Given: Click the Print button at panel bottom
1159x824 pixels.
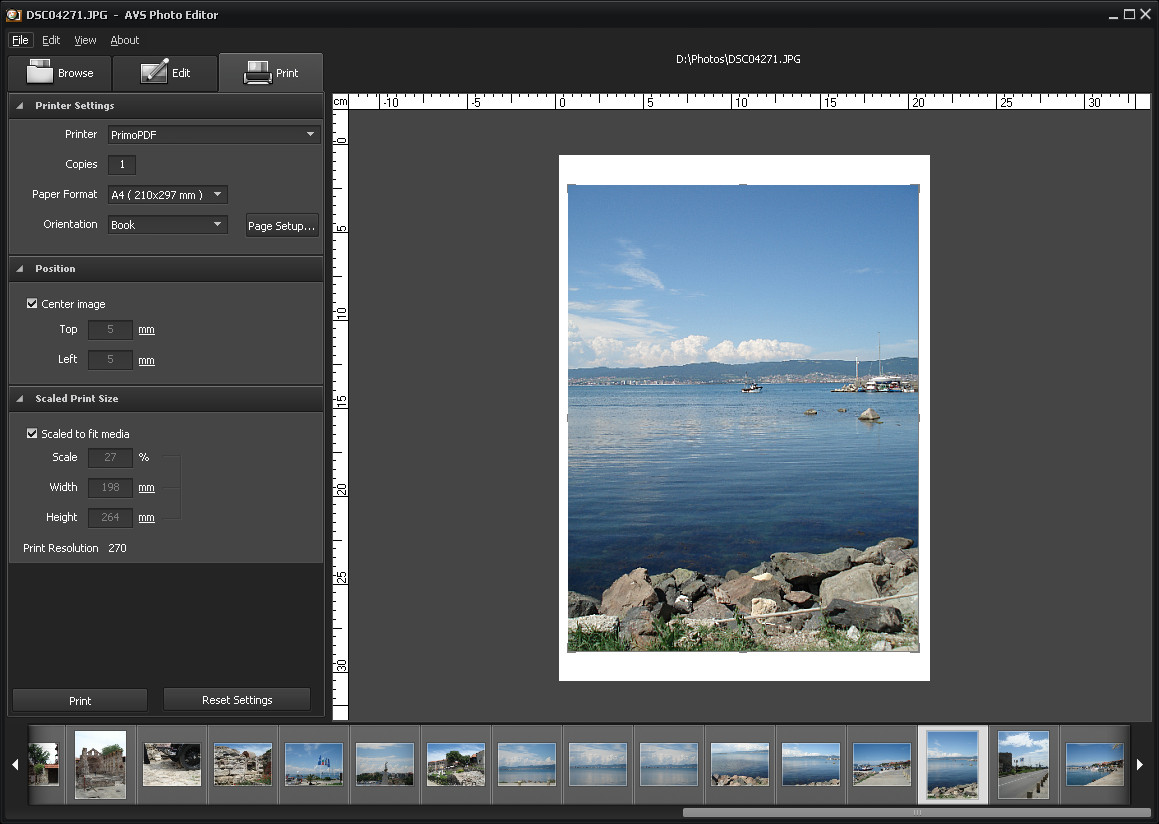Looking at the screenshot, I should click(x=80, y=700).
